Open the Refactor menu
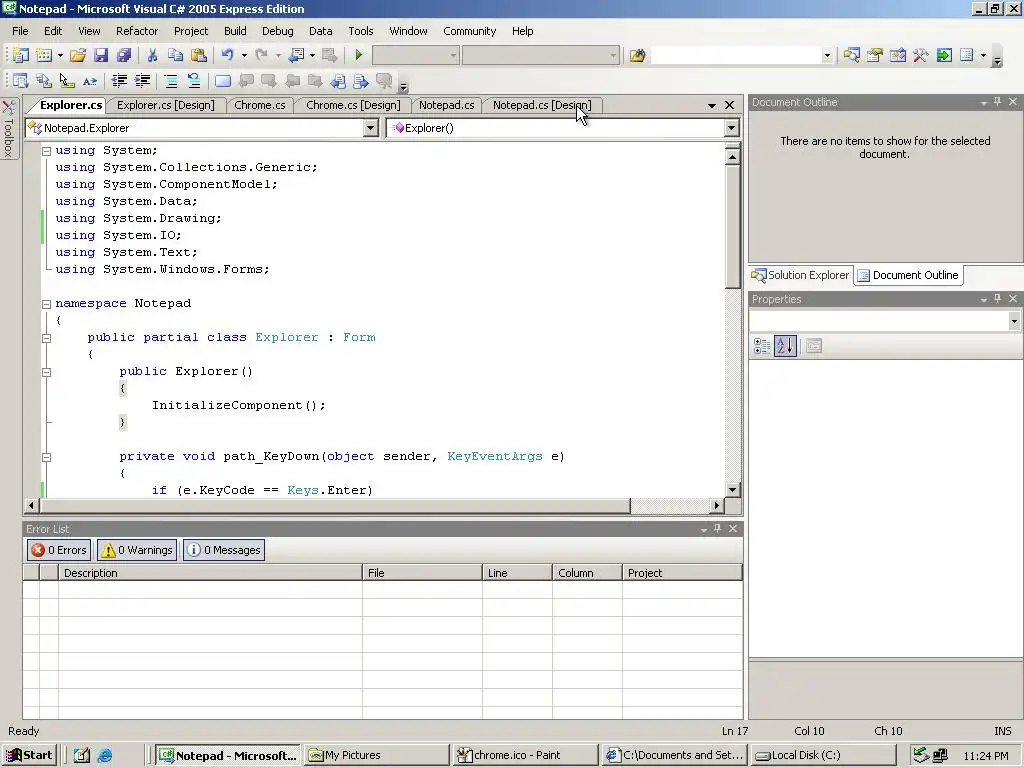 (136, 31)
